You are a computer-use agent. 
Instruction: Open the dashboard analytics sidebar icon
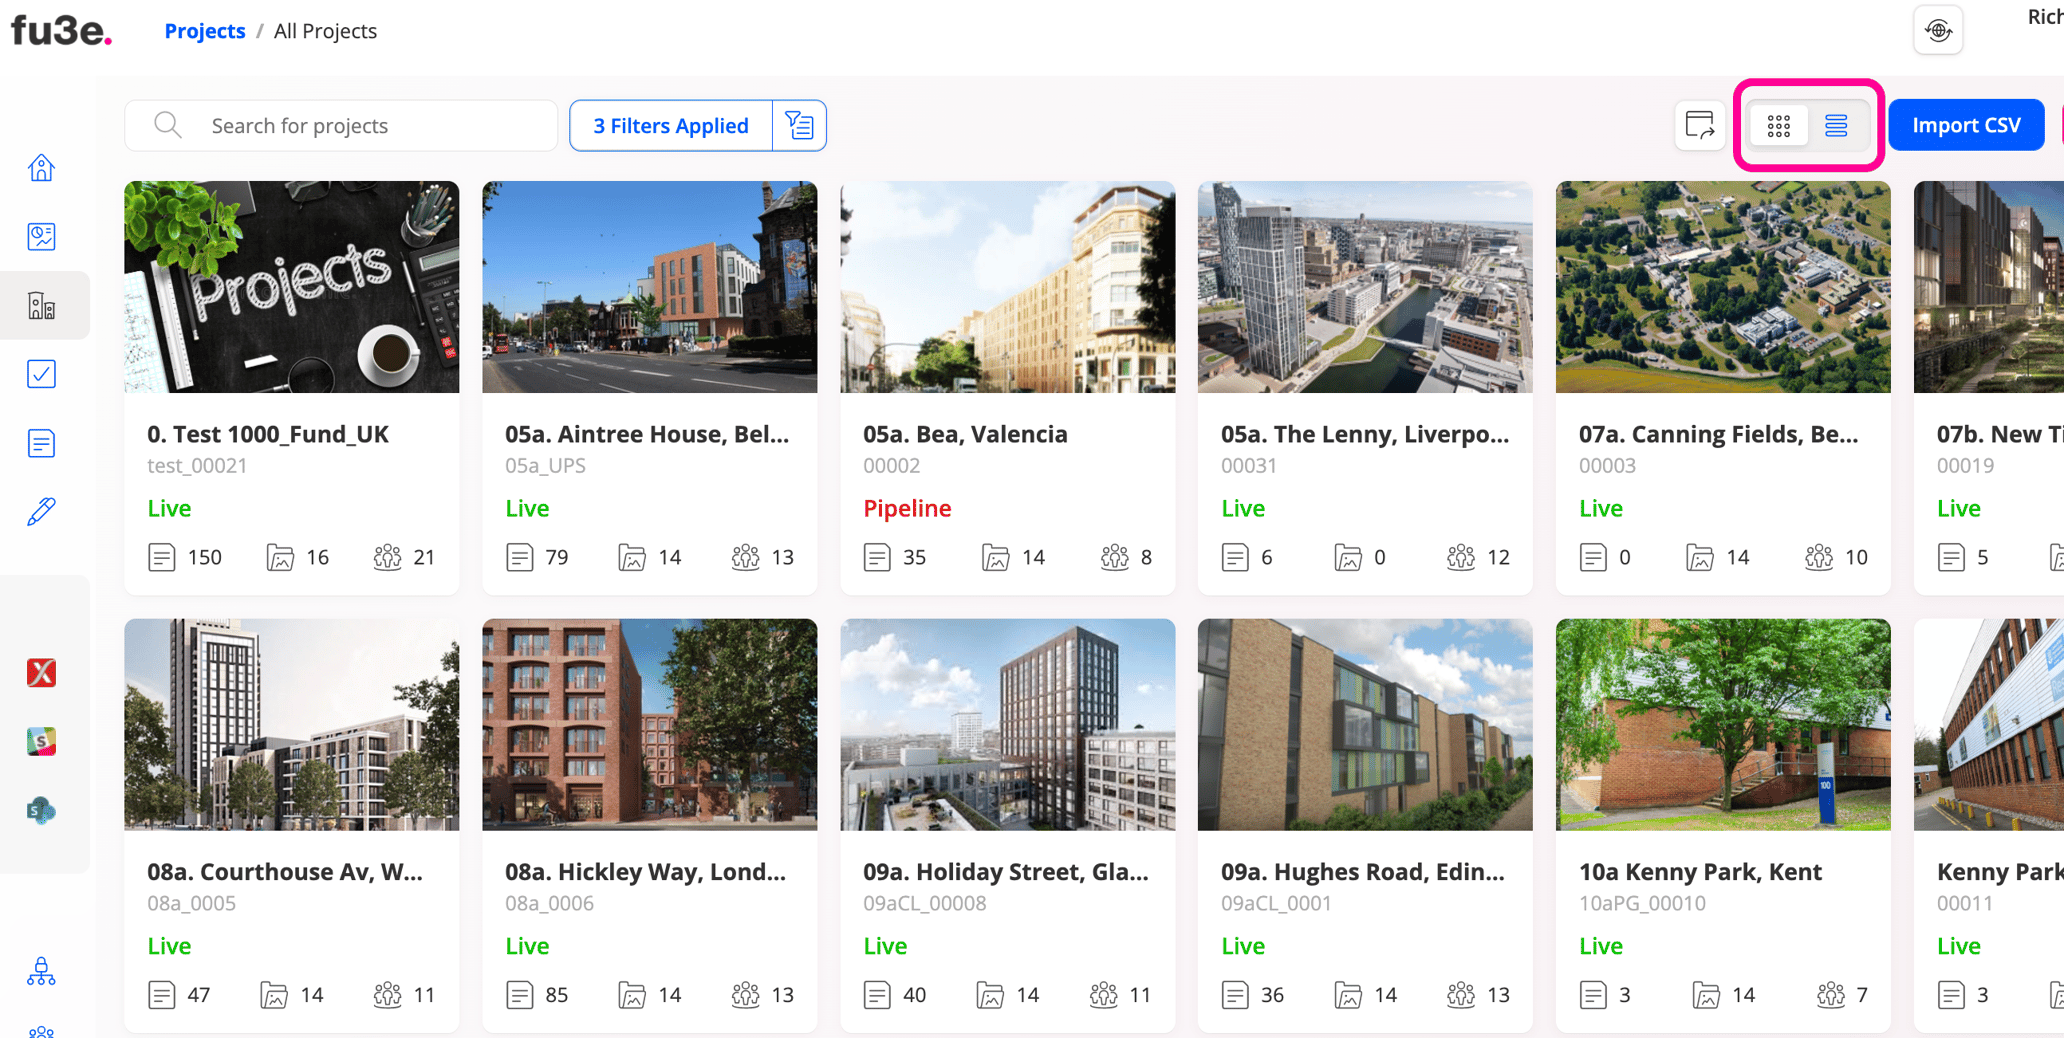(x=41, y=236)
